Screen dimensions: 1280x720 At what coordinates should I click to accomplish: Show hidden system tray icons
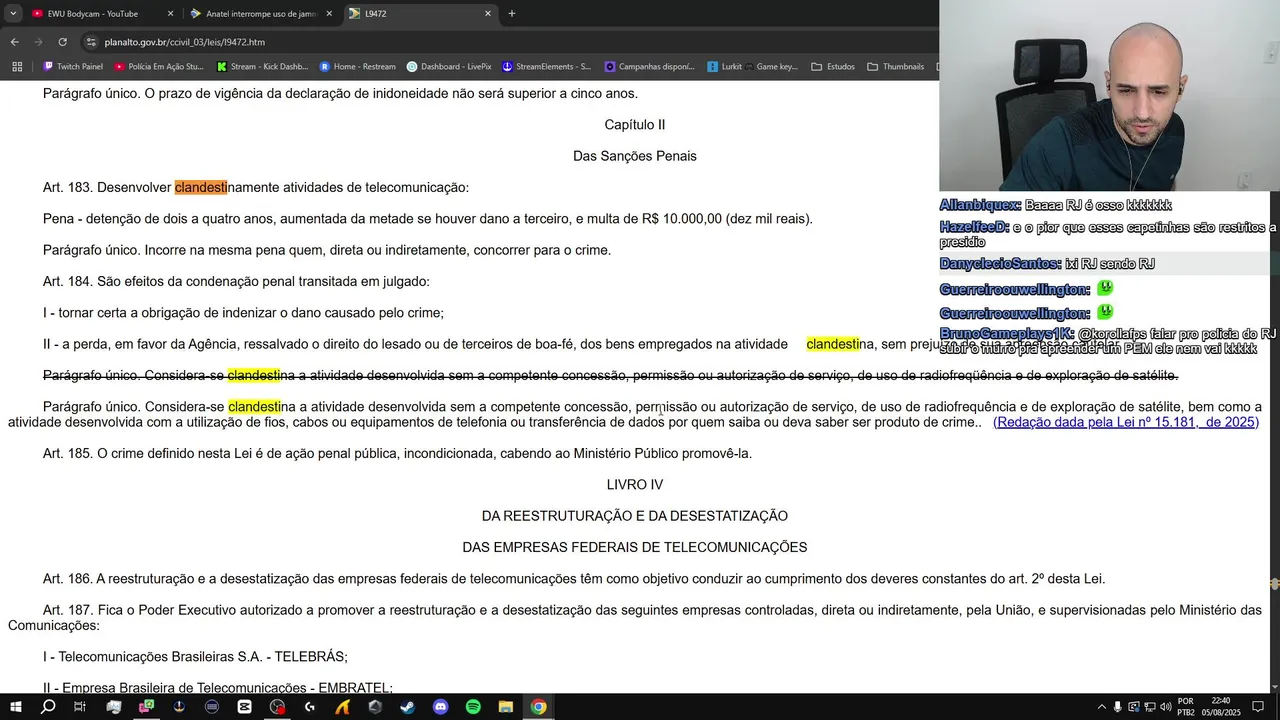1101,707
